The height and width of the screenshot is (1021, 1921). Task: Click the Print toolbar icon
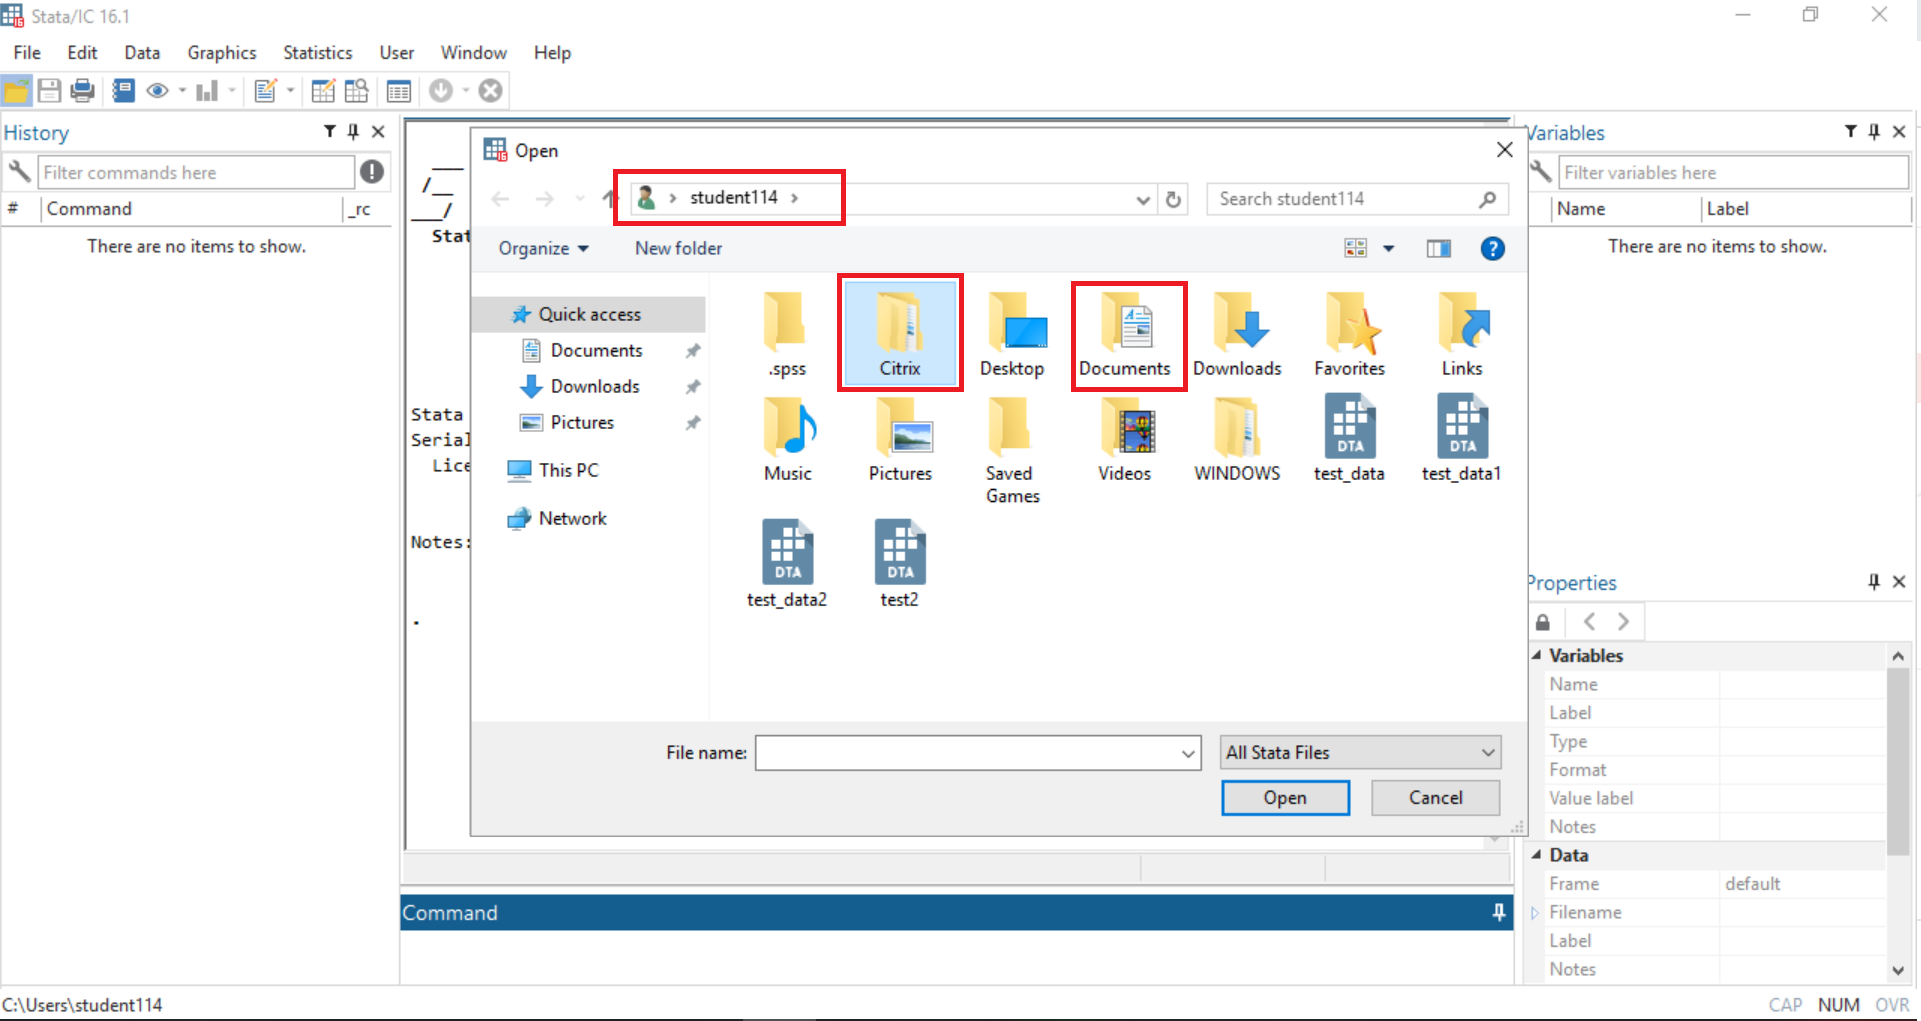click(82, 91)
